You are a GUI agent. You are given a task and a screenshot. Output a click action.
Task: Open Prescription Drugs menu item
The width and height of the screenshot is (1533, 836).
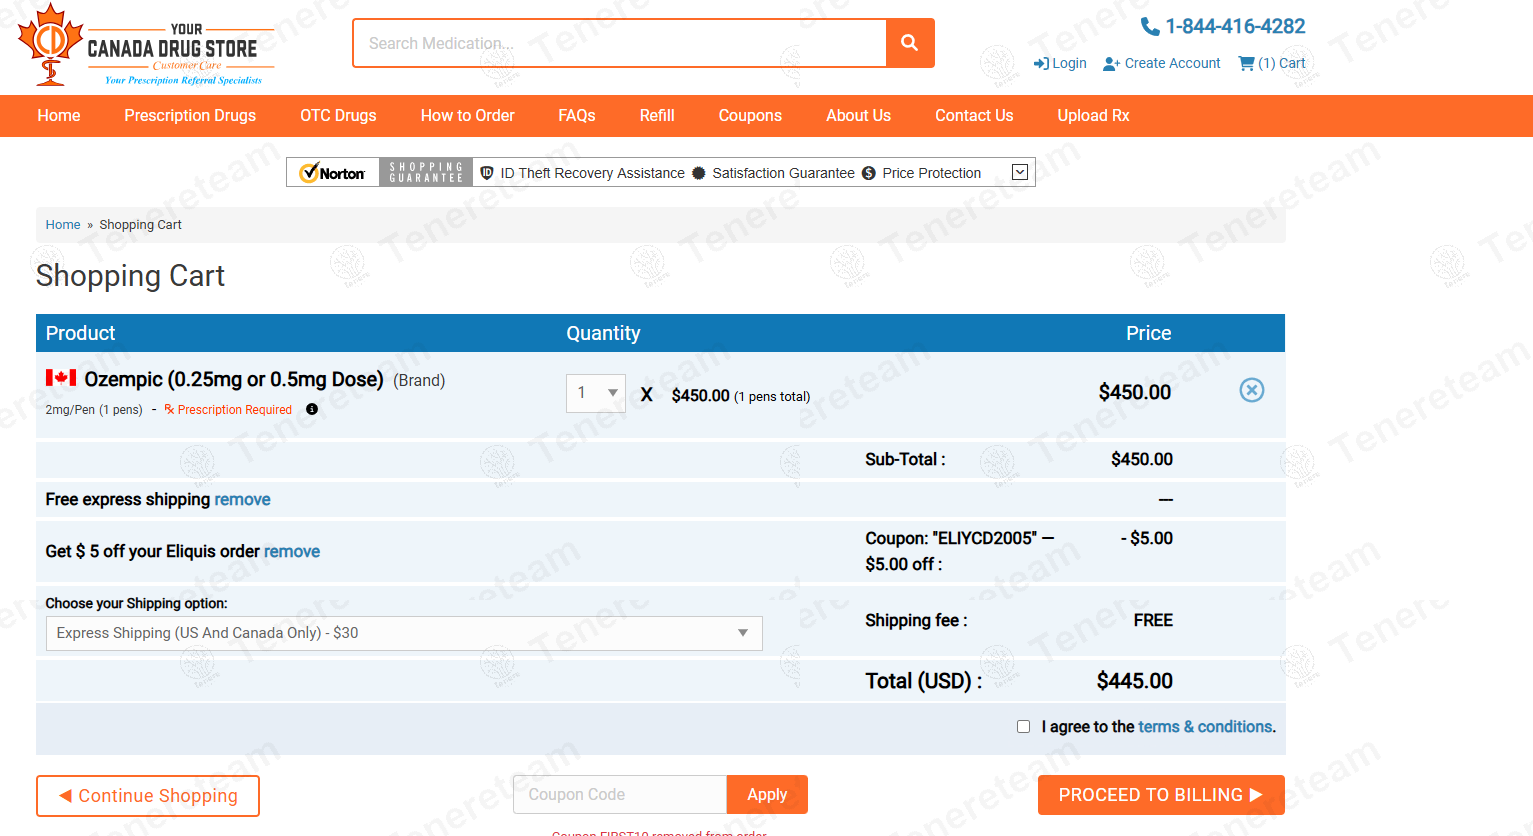coord(190,116)
